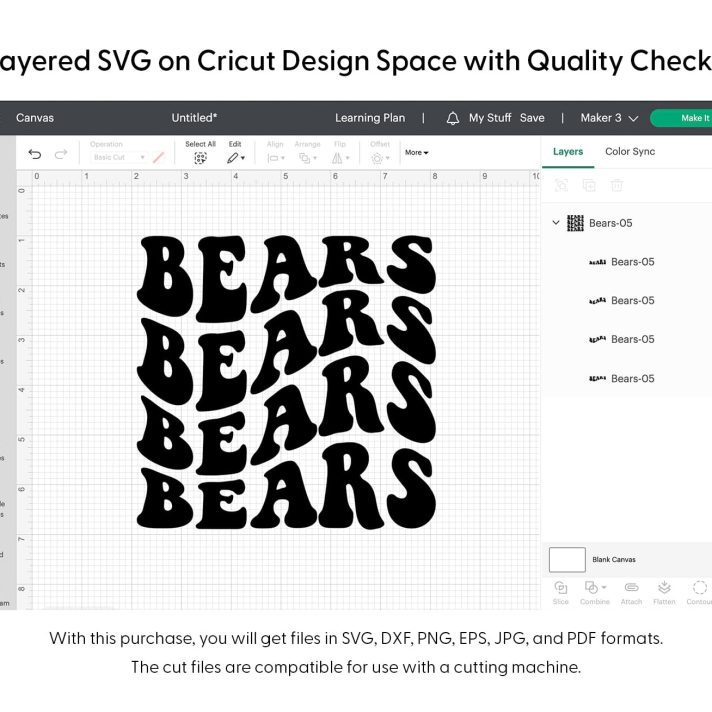The width and height of the screenshot is (712, 712).
Task: Click the Contour tool
Action: click(x=699, y=593)
